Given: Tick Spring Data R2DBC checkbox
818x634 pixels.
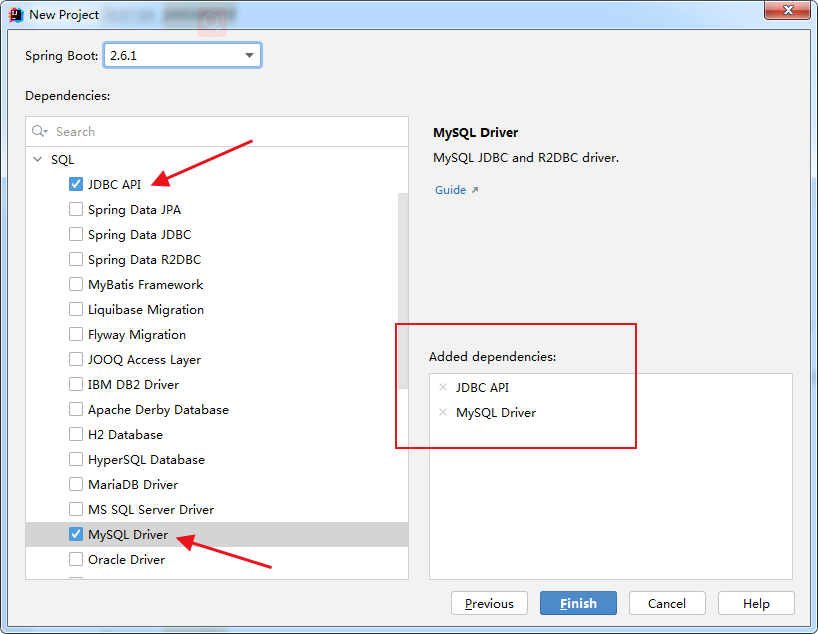Looking at the screenshot, I should 76,259.
